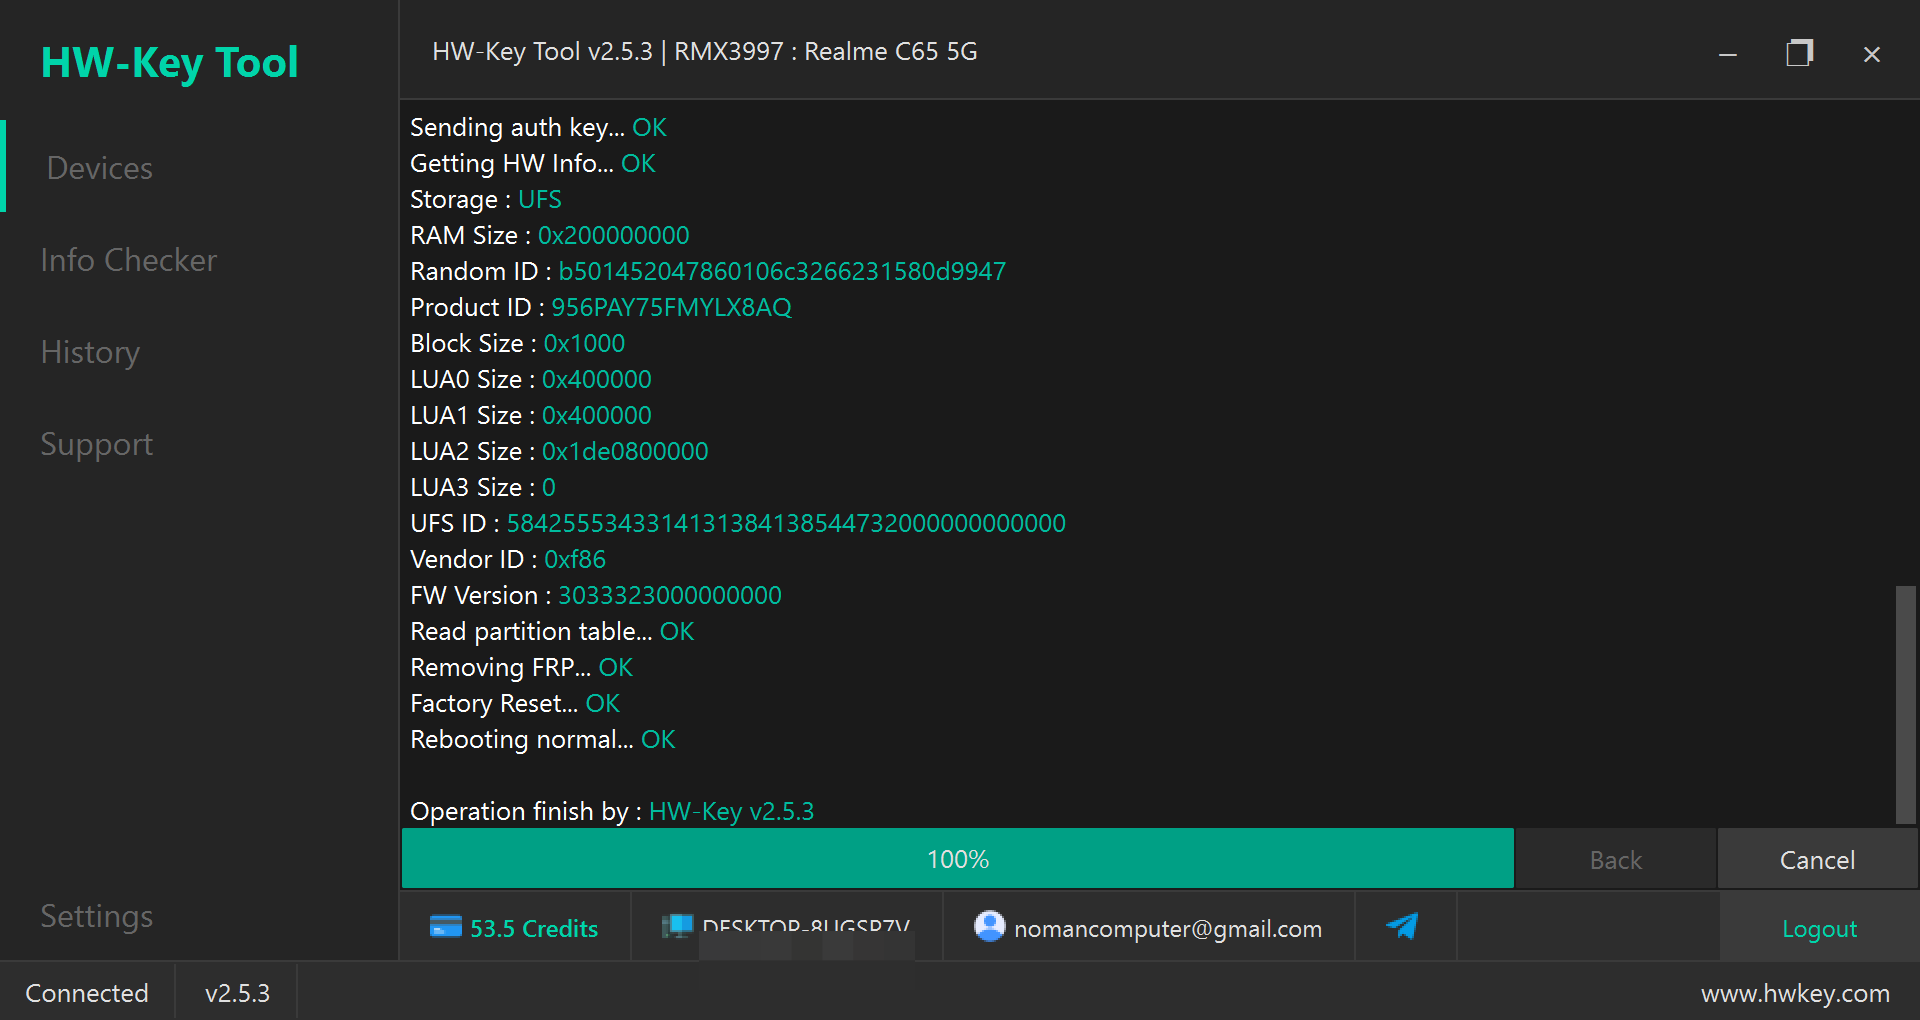Log out using the Logout button
This screenshot has width=1920, height=1020.
(1819, 928)
